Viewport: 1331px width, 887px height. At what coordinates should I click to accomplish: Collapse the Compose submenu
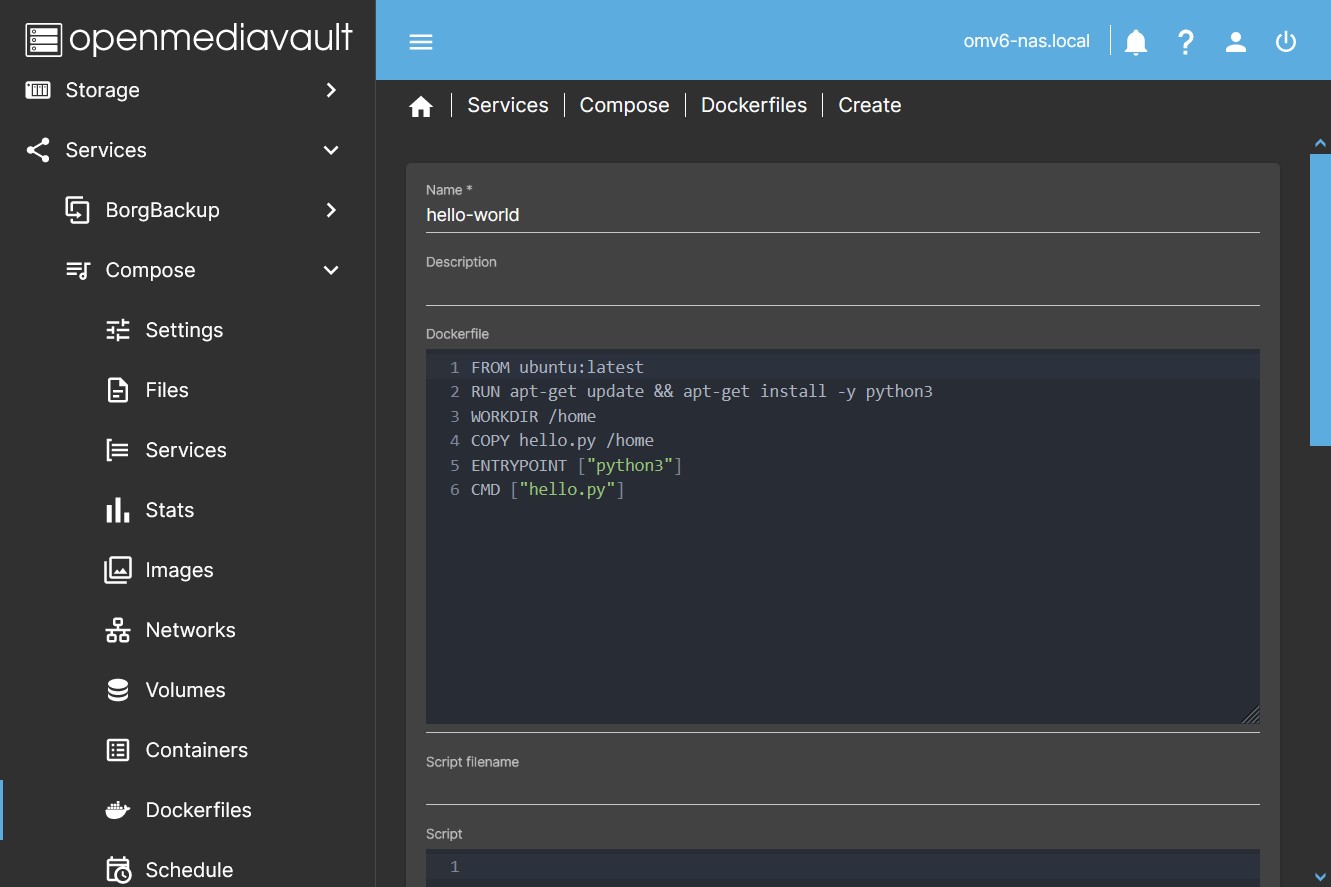tap(331, 270)
